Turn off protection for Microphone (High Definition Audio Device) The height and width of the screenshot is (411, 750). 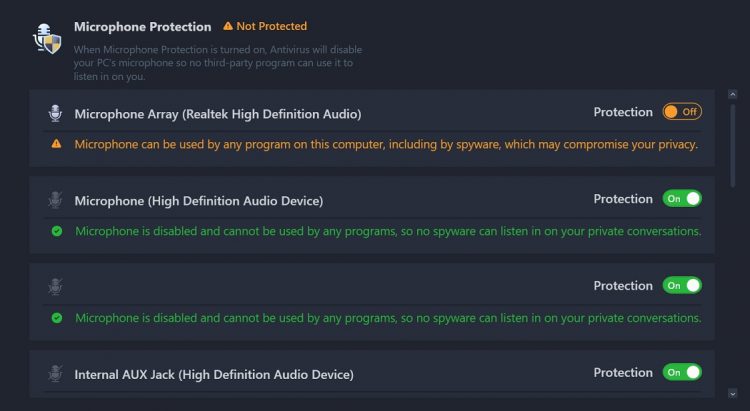(682, 199)
